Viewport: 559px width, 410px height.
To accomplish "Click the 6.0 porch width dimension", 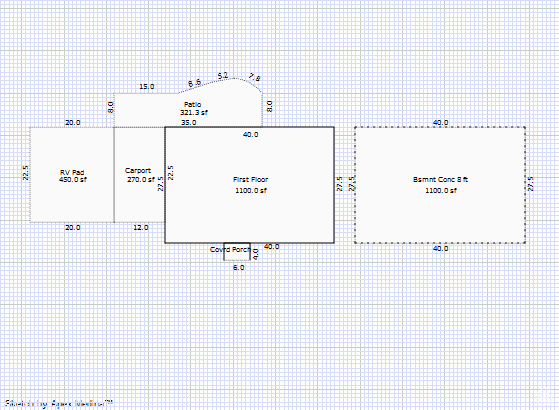I will pos(239,267).
